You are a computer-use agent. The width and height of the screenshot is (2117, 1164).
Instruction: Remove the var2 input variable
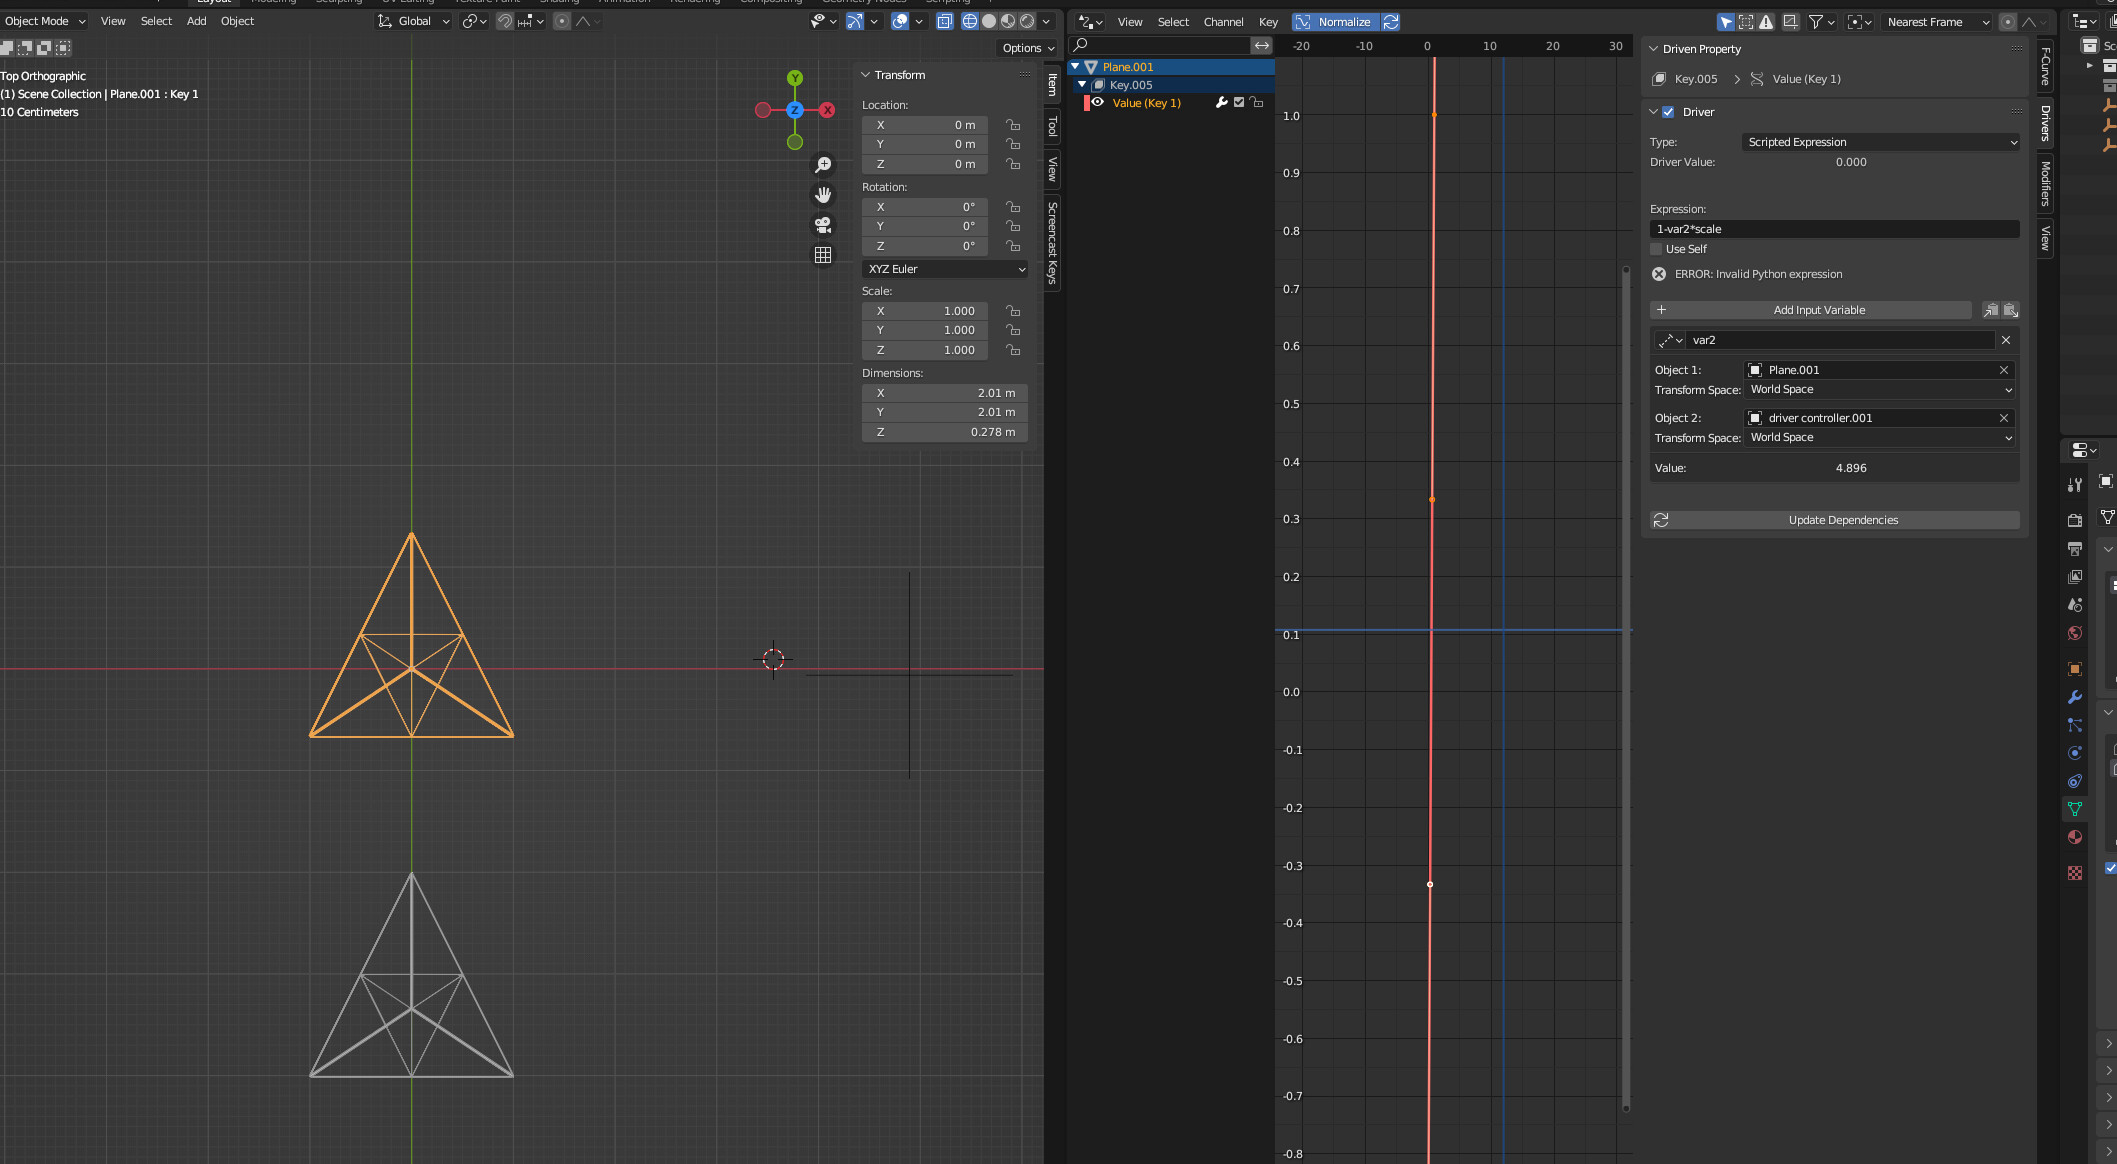pos(2006,340)
